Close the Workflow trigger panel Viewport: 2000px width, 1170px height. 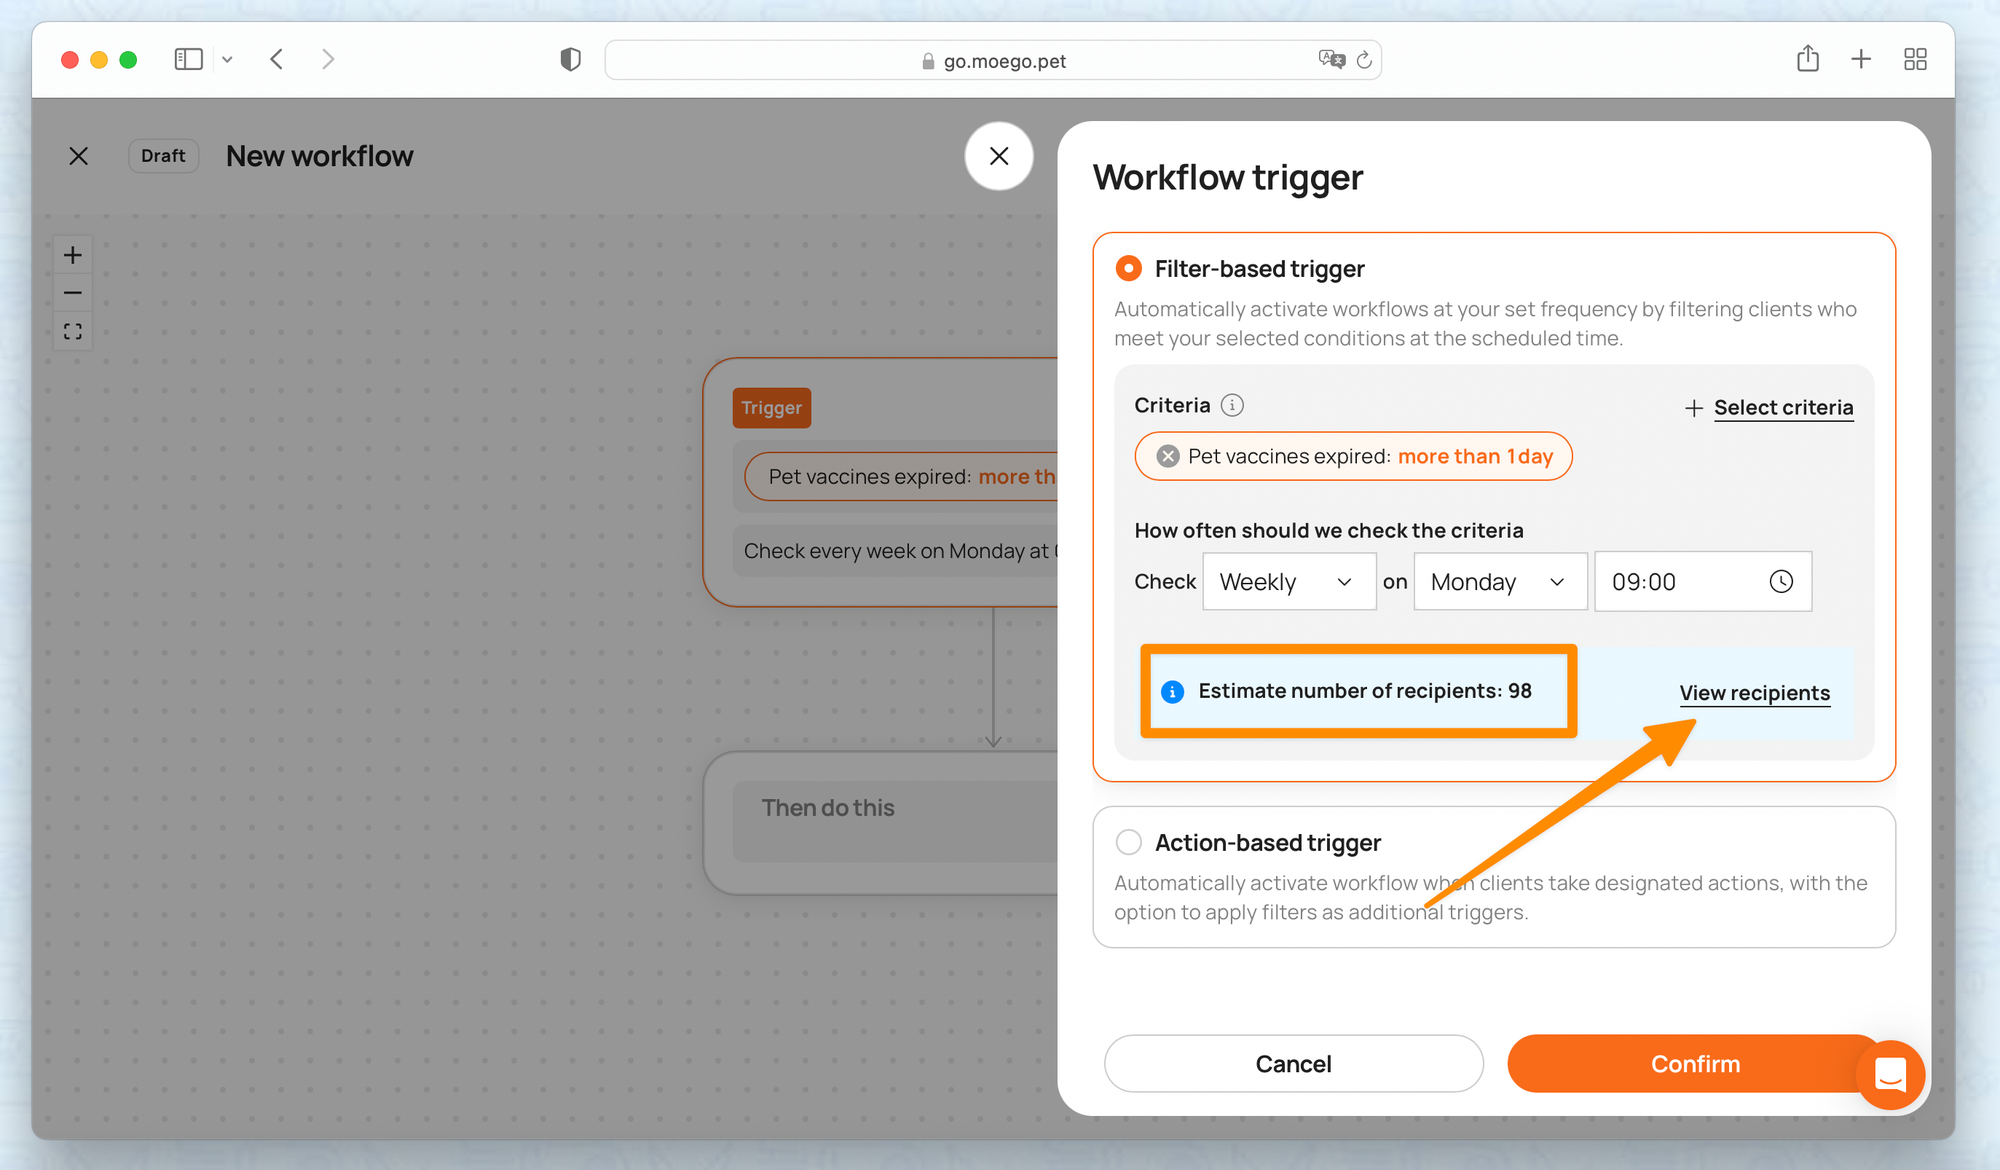998,156
